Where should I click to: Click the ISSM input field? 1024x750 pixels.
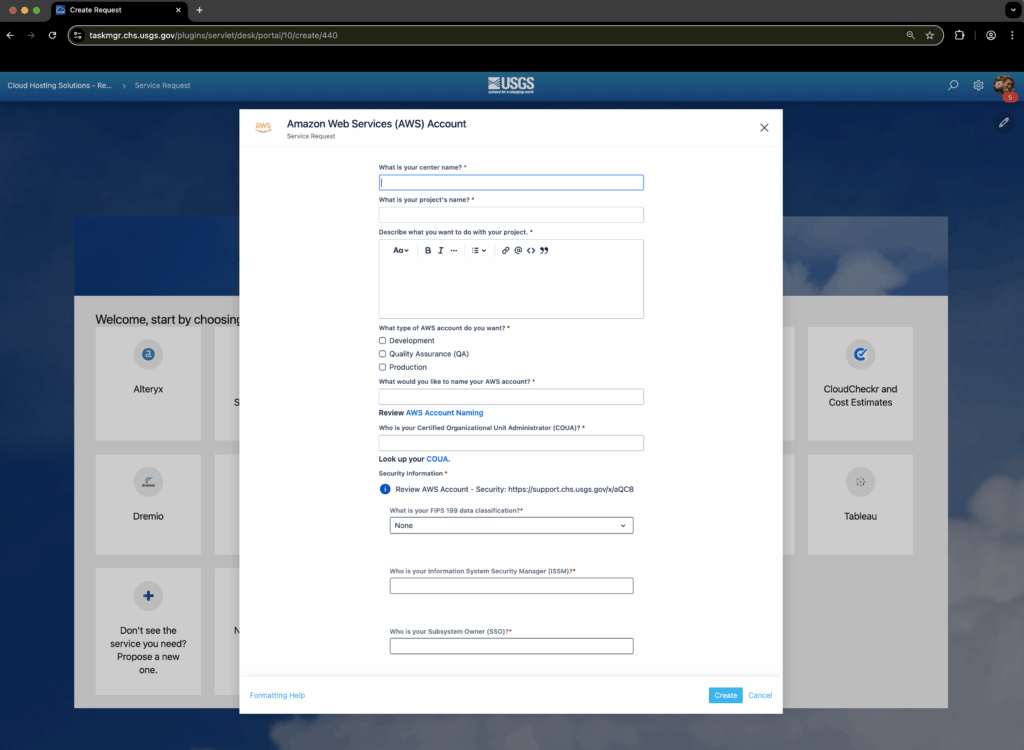511,585
